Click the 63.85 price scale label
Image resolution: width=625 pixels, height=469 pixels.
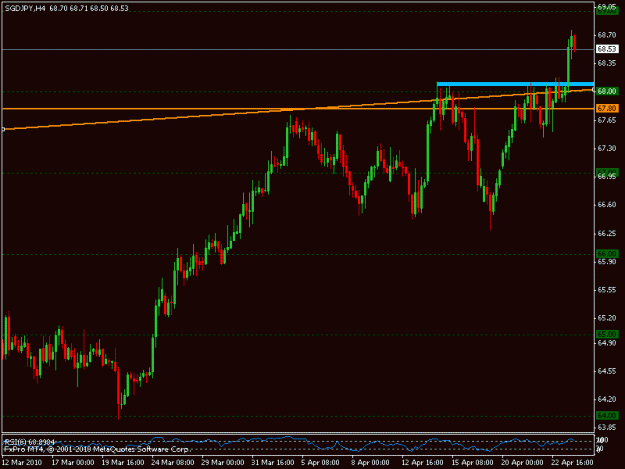[x=607, y=427]
